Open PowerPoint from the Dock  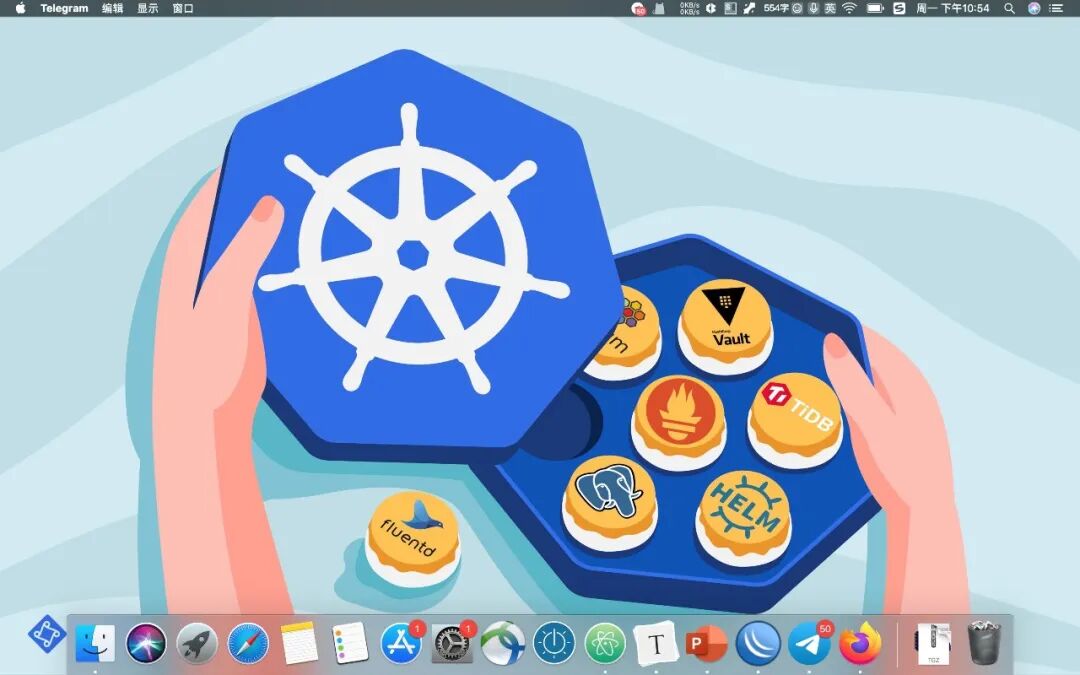tap(707, 643)
